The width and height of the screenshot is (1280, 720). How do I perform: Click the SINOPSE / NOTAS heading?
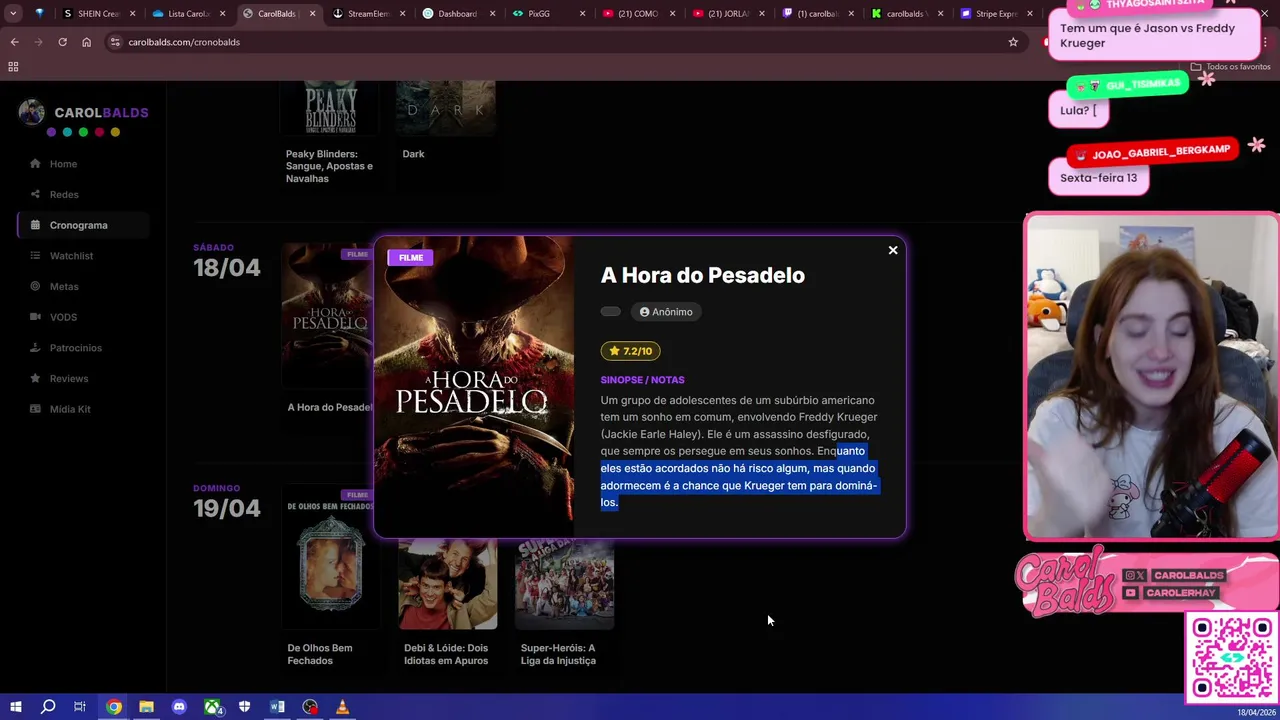pyautogui.click(x=642, y=380)
